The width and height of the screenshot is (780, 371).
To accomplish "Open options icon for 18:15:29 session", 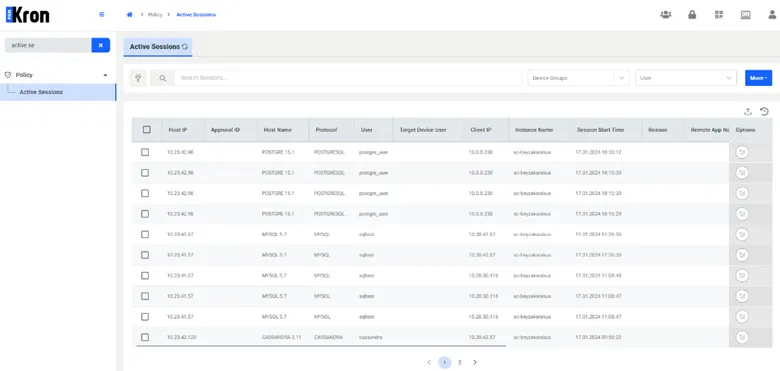I will click(x=742, y=214).
